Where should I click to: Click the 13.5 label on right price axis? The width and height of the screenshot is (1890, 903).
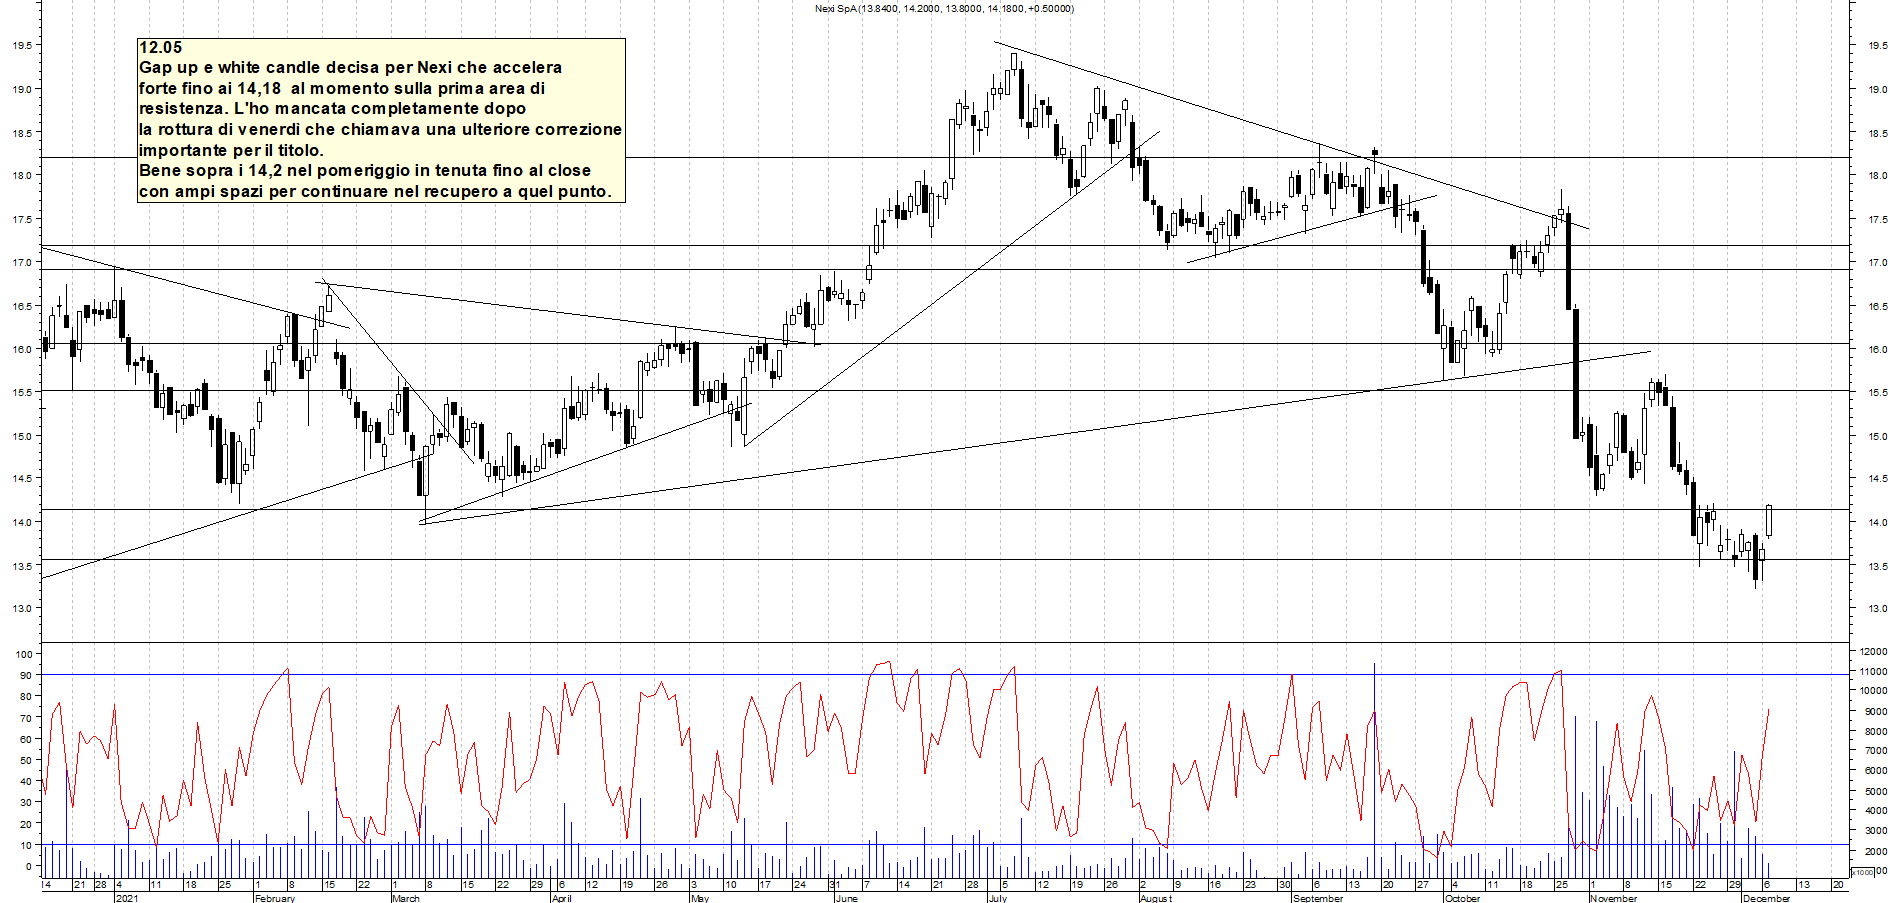tap(1877, 567)
